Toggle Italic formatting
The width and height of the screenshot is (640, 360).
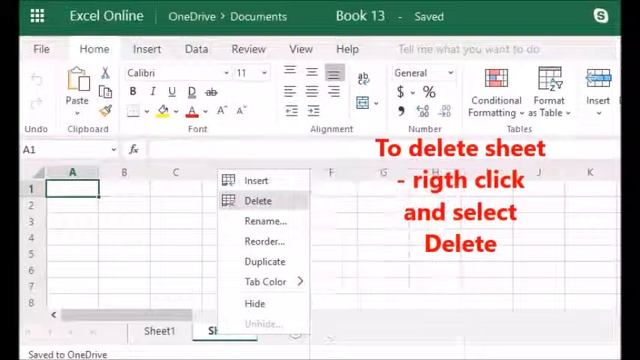[153, 91]
